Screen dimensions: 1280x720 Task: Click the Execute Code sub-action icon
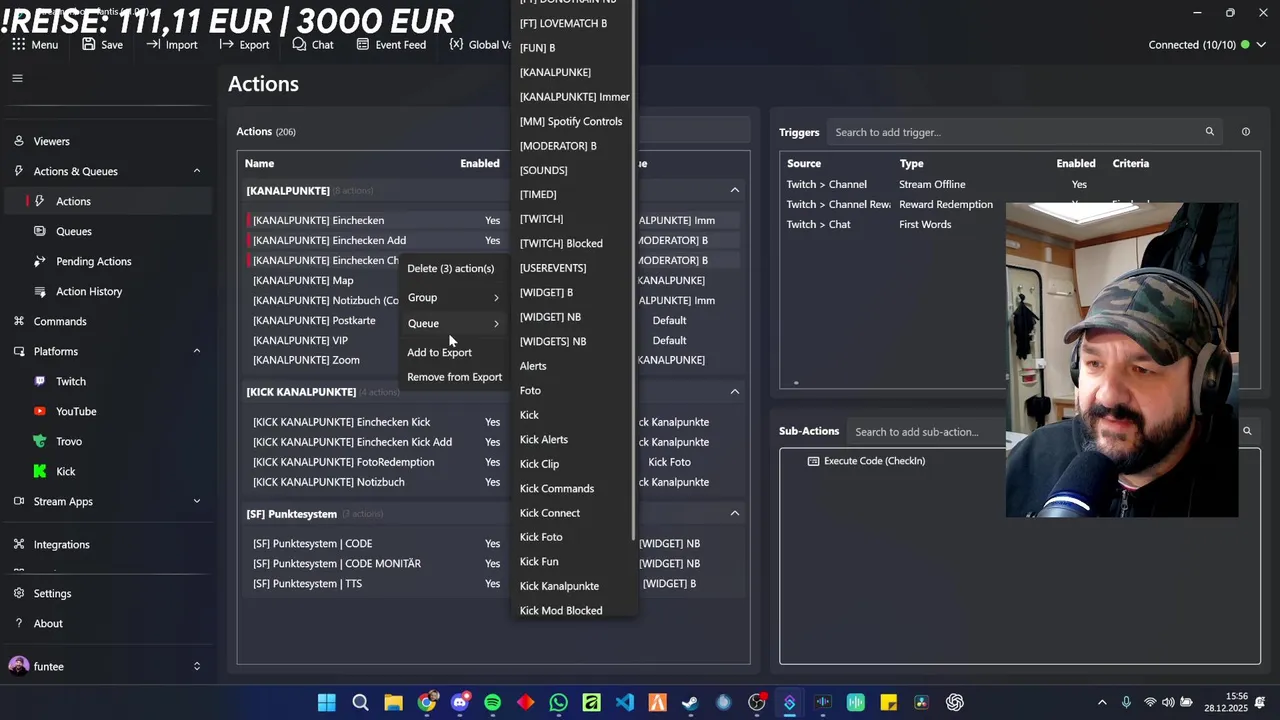[x=813, y=461]
